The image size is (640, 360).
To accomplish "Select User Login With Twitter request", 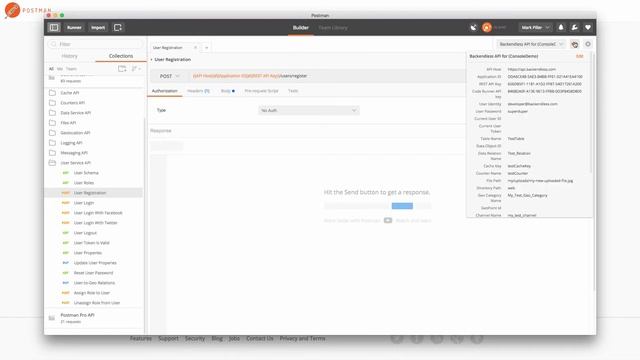I will coord(96,223).
